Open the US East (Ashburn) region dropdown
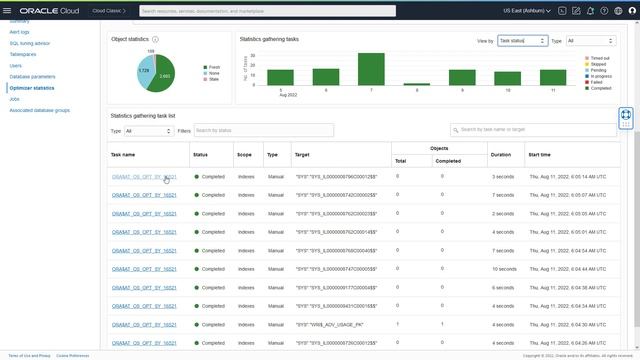The image size is (640, 360). (527, 11)
